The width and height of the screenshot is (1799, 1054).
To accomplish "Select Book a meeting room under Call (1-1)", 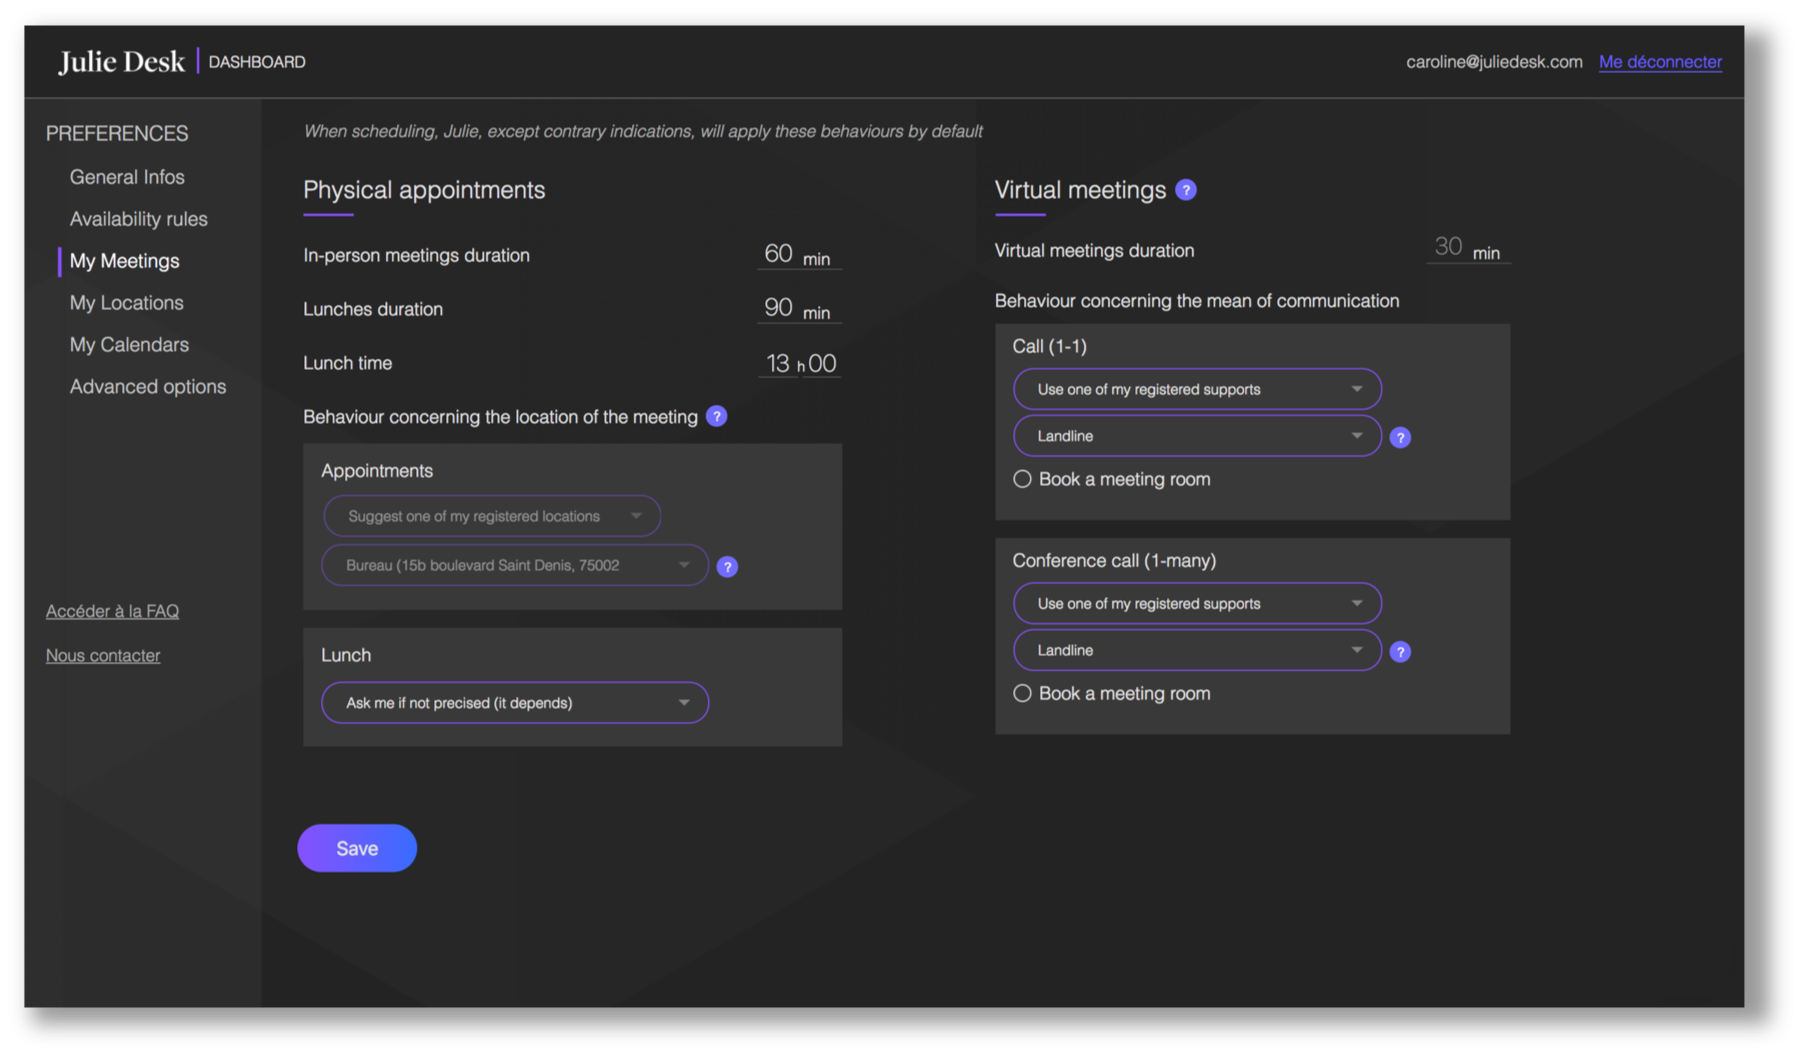I will (1022, 479).
